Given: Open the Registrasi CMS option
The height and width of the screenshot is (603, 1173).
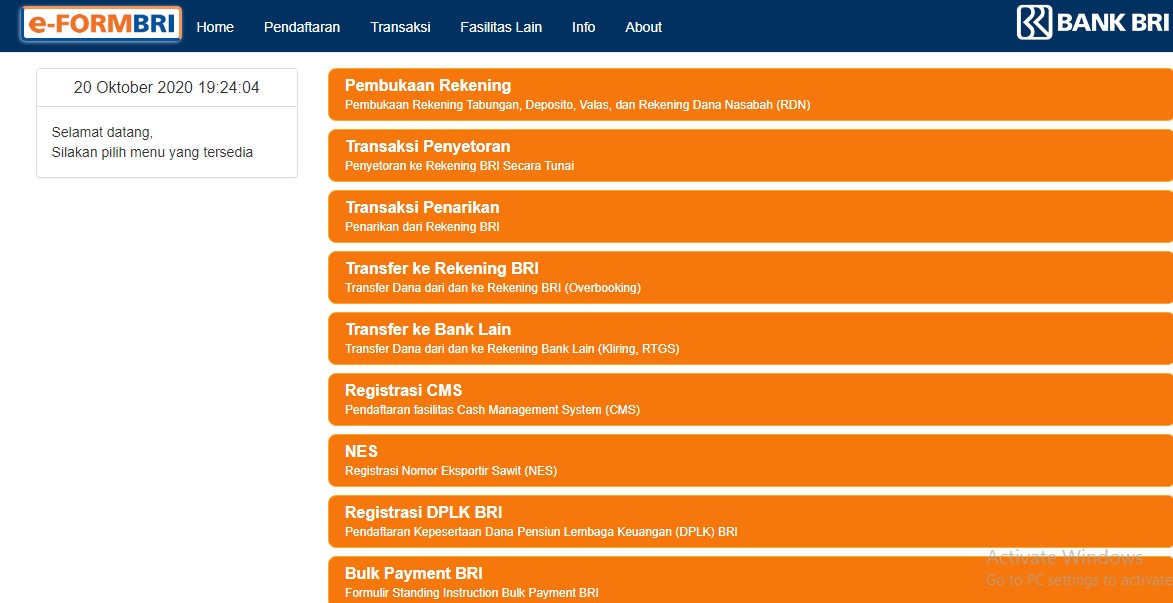Looking at the screenshot, I should tap(750, 400).
